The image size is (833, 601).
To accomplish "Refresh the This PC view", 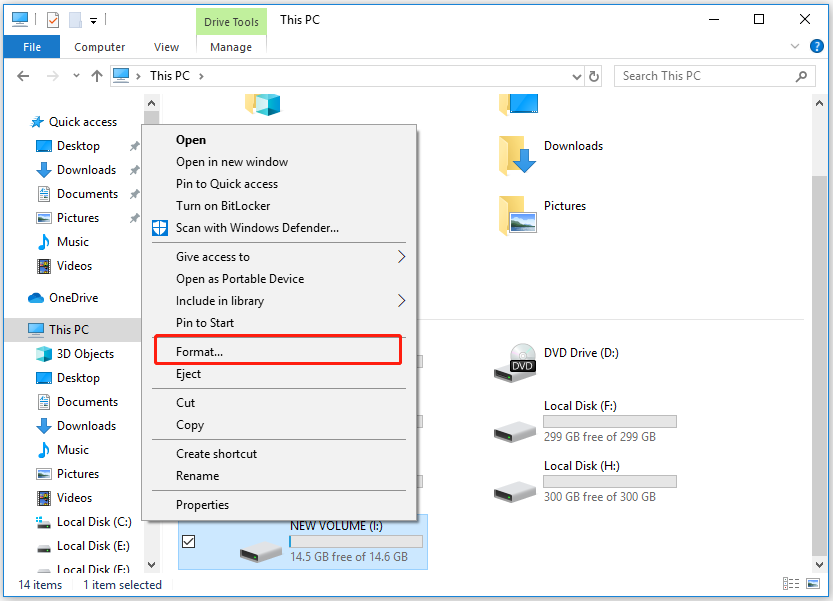I will coord(593,77).
